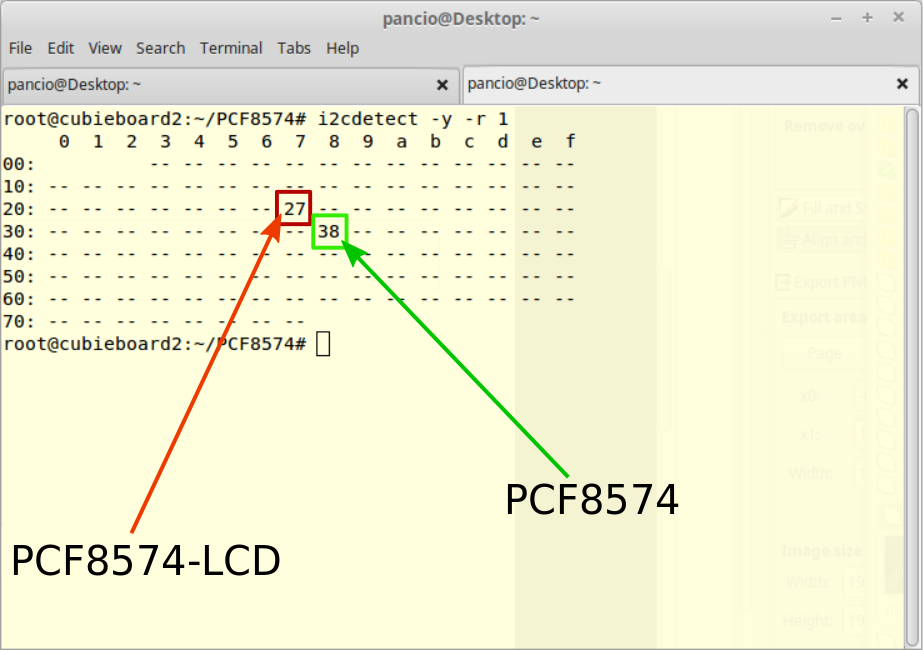Open the Edit menu

tap(61, 48)
